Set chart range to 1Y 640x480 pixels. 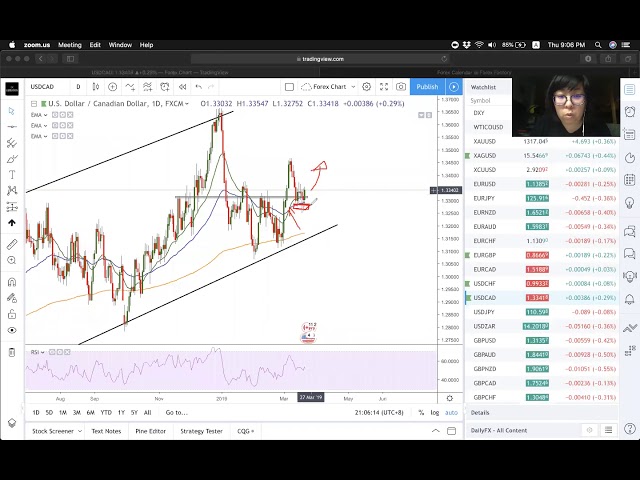coord(121,412)
